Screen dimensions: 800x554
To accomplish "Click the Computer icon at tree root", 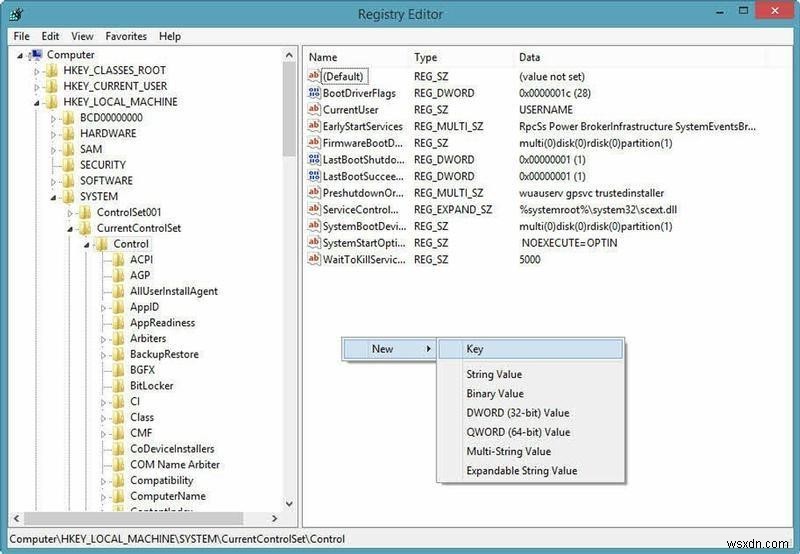I will pos(36,55).
